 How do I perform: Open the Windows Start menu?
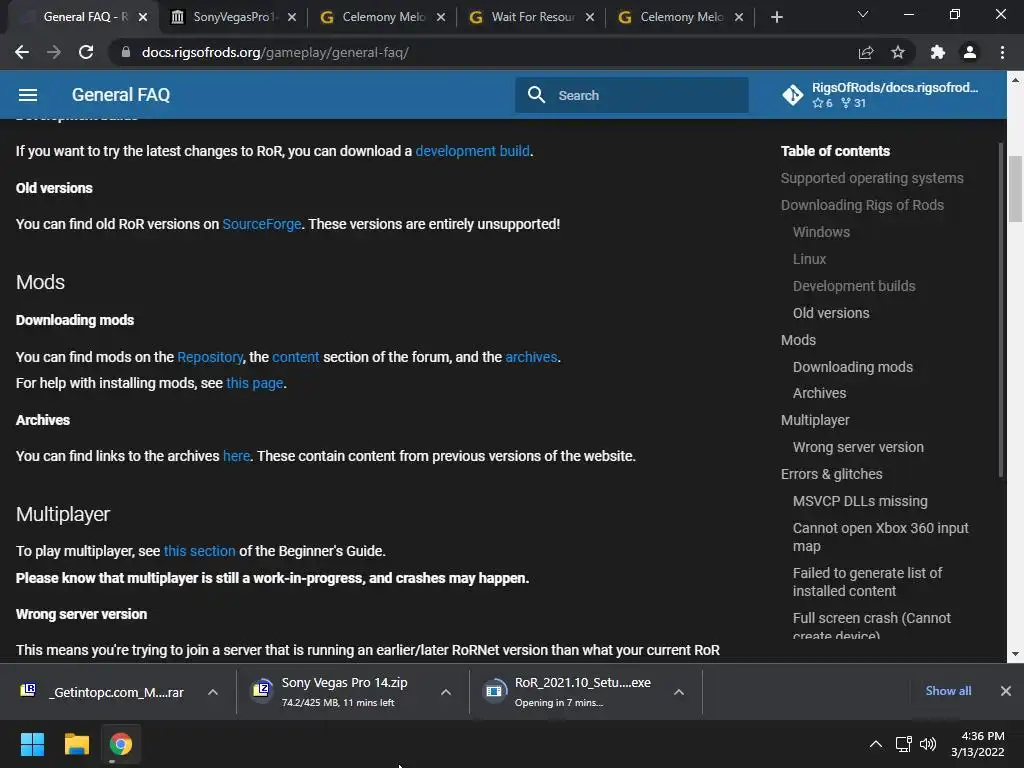[x=32, y=744]
